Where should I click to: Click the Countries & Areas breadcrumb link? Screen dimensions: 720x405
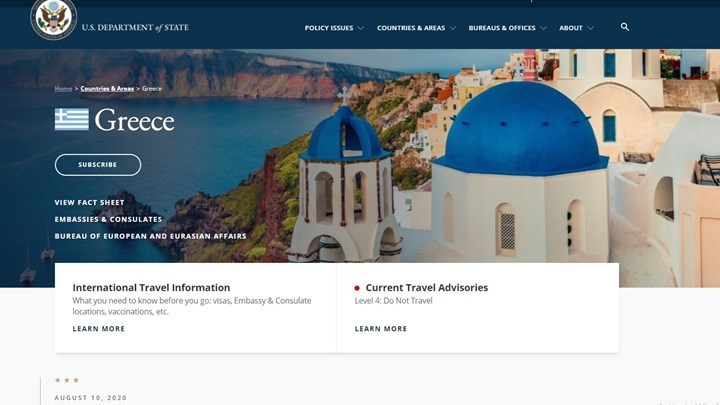click(107, 89)
